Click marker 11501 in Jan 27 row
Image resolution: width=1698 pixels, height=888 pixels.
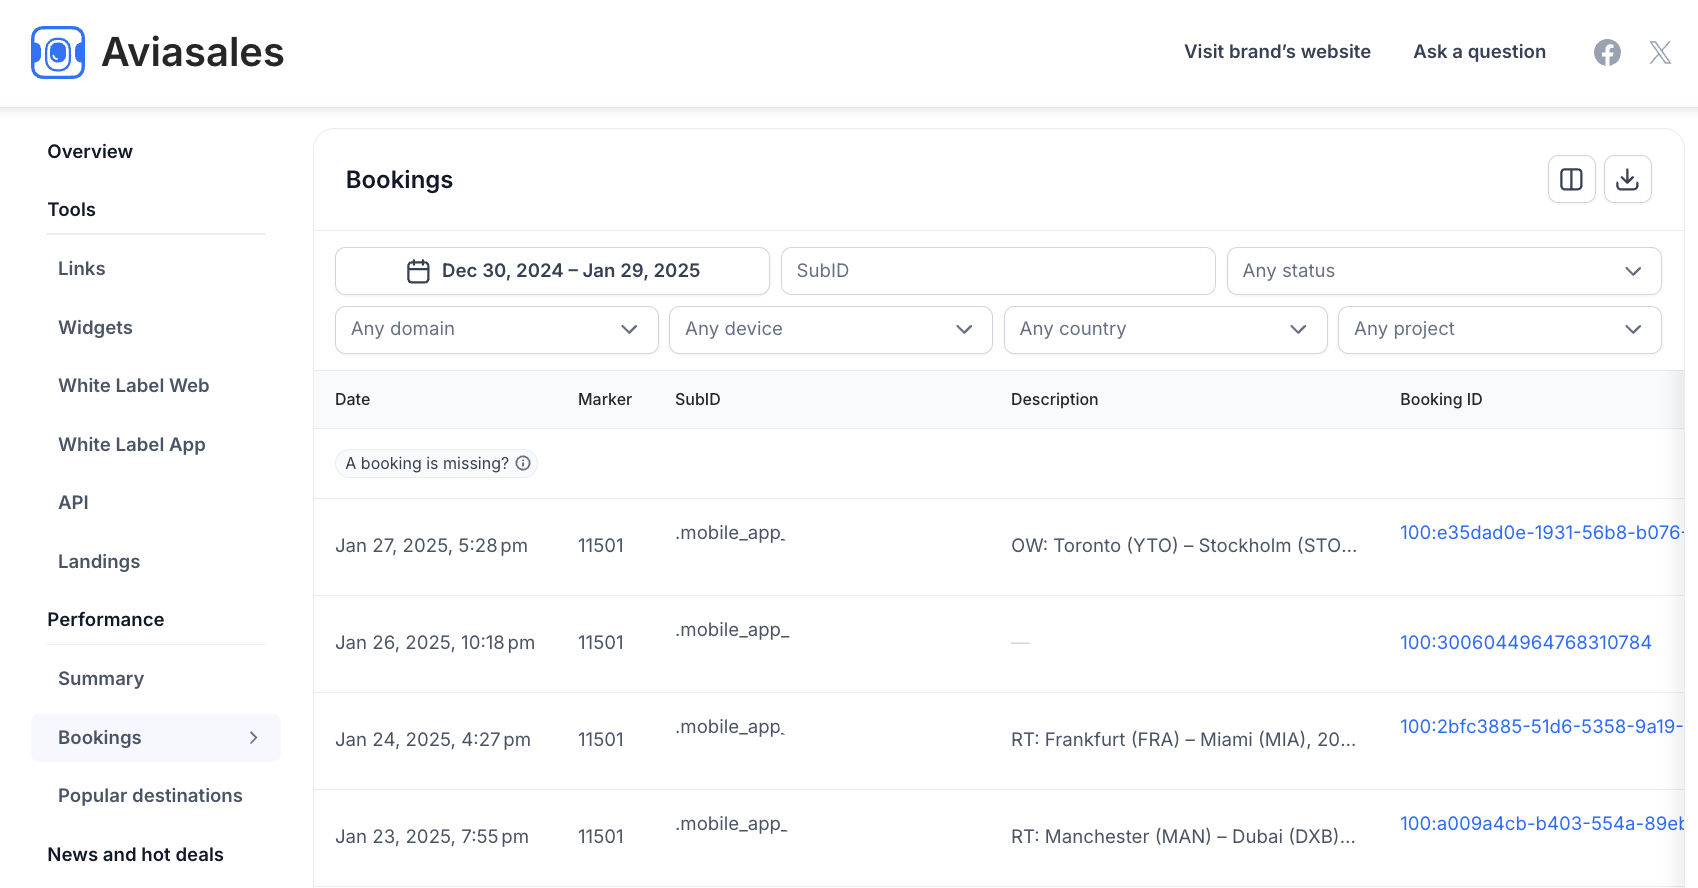pyautogui.click(x=601, y=545)
